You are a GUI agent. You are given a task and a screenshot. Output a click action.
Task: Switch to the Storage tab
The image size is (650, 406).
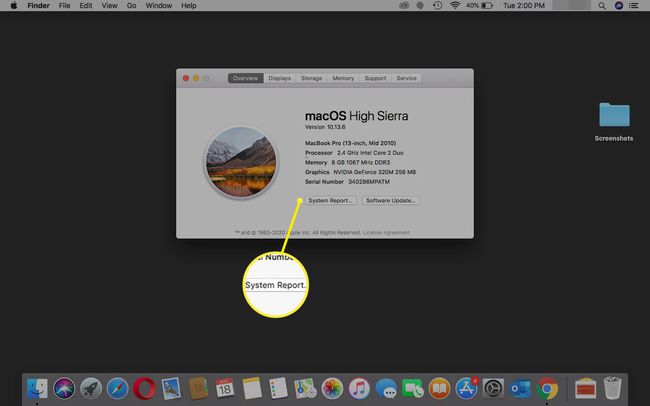[311, 78]
